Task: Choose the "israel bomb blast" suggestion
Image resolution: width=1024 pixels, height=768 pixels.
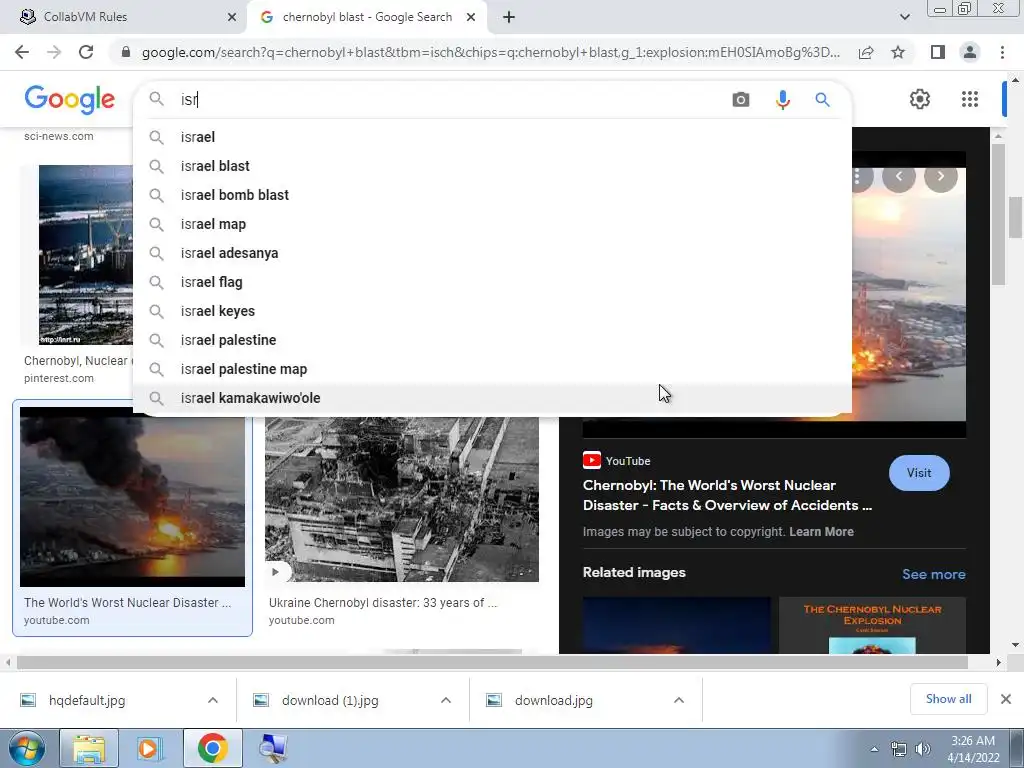Action: pos(492,195)
